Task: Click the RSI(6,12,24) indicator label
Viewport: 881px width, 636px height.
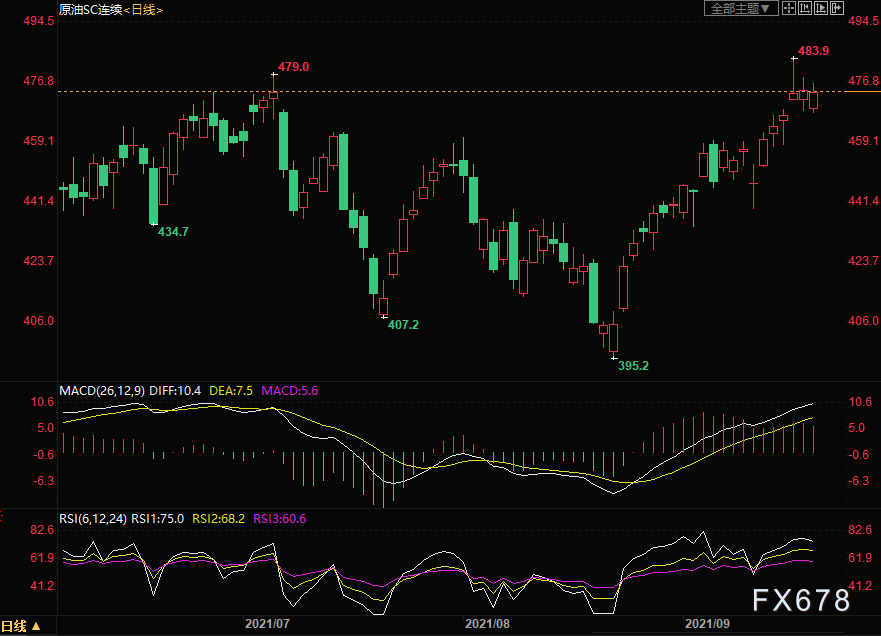Action: [93, 519]
